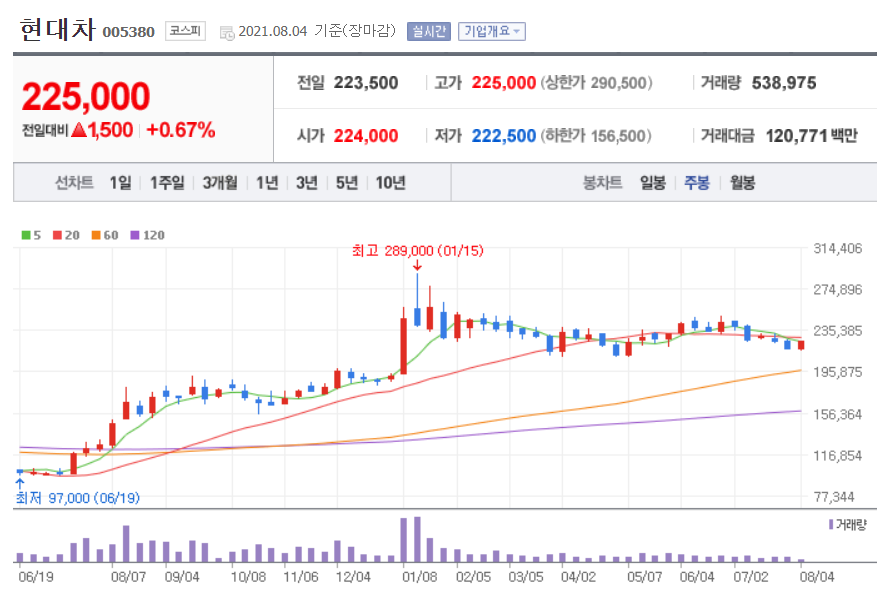Click the 고가 225,000 value
Image resolution: width=877 pixels, height=595 pixels.
click(503, 83)
